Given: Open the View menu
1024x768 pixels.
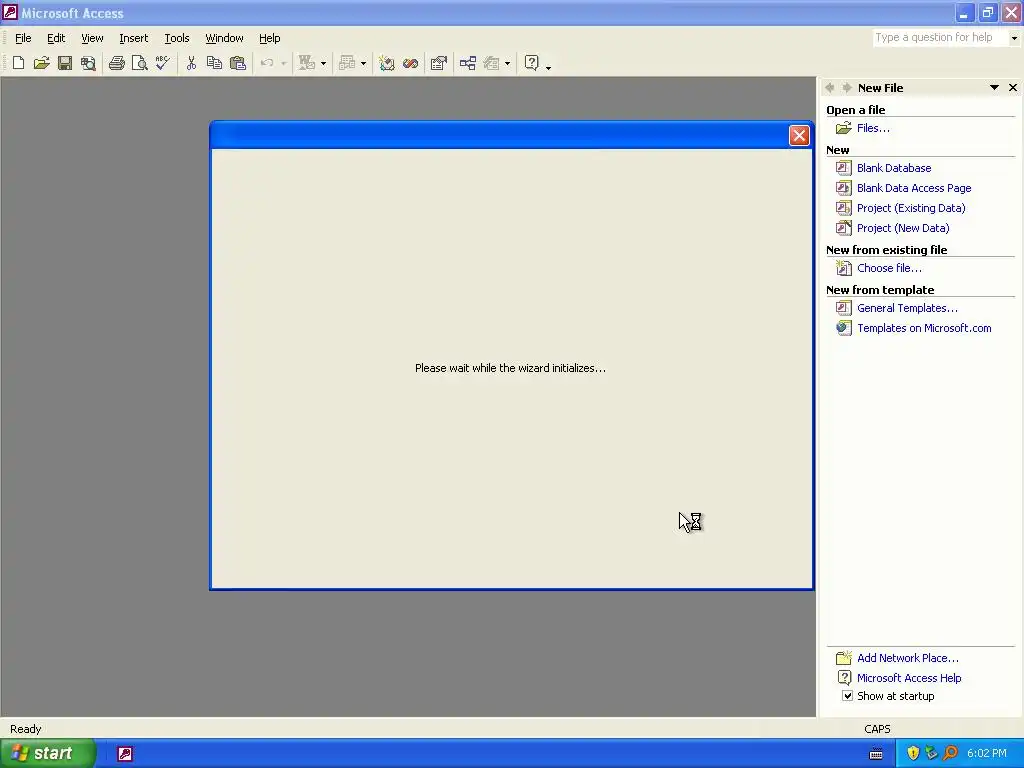Looking at the screenshot, I should [x=92, y=38].
